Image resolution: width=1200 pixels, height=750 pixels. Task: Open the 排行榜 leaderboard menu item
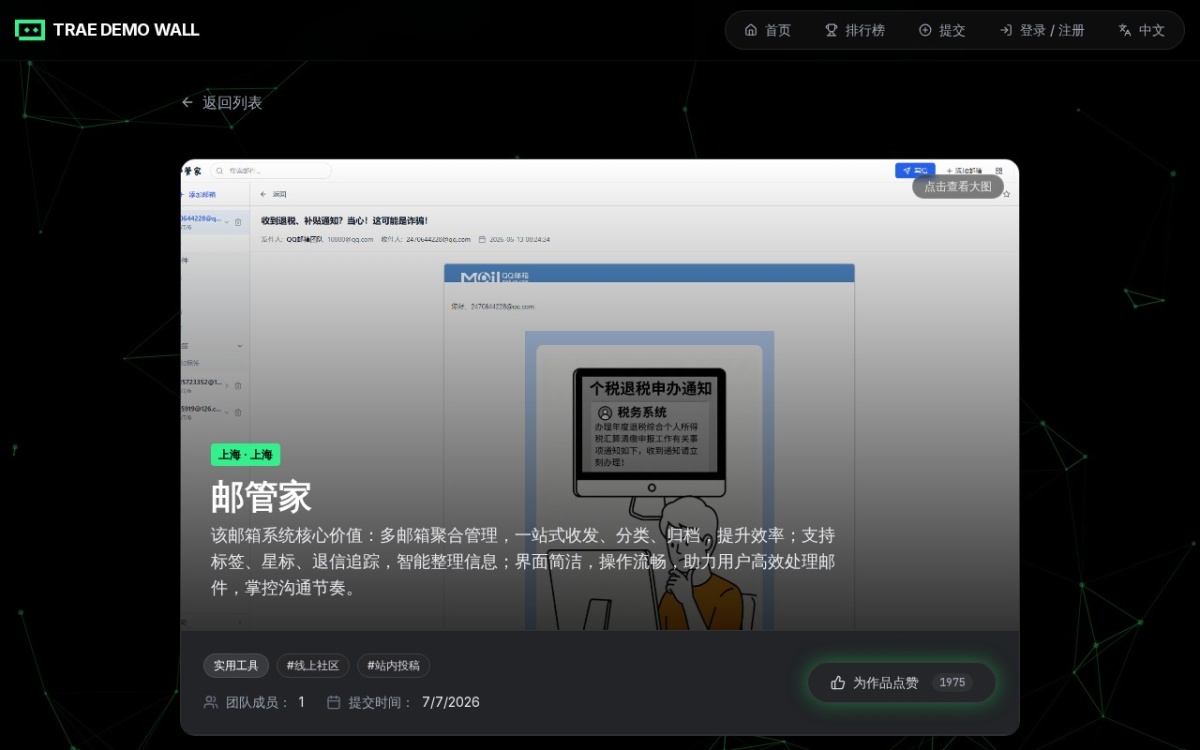pyautogui.click(x=855, y=30)
